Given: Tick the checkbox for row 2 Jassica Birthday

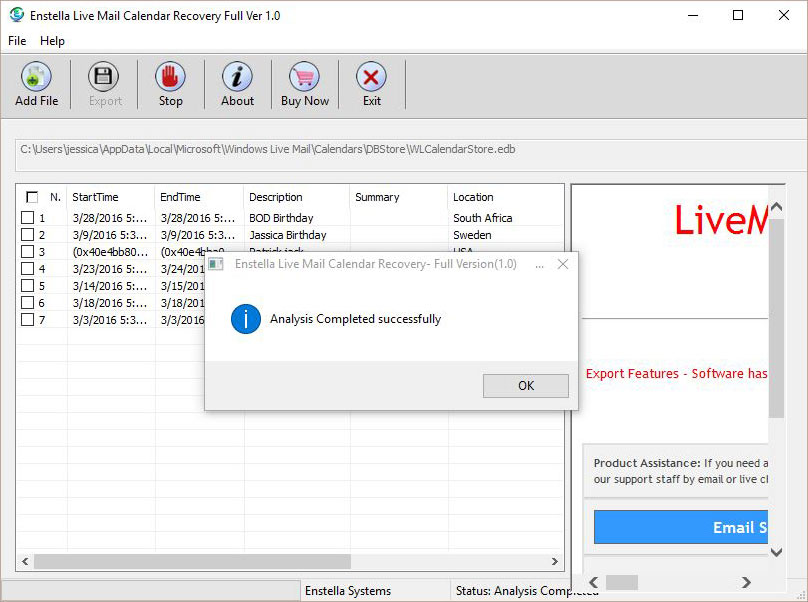Looking at the screenshot, I should [28, 235].
